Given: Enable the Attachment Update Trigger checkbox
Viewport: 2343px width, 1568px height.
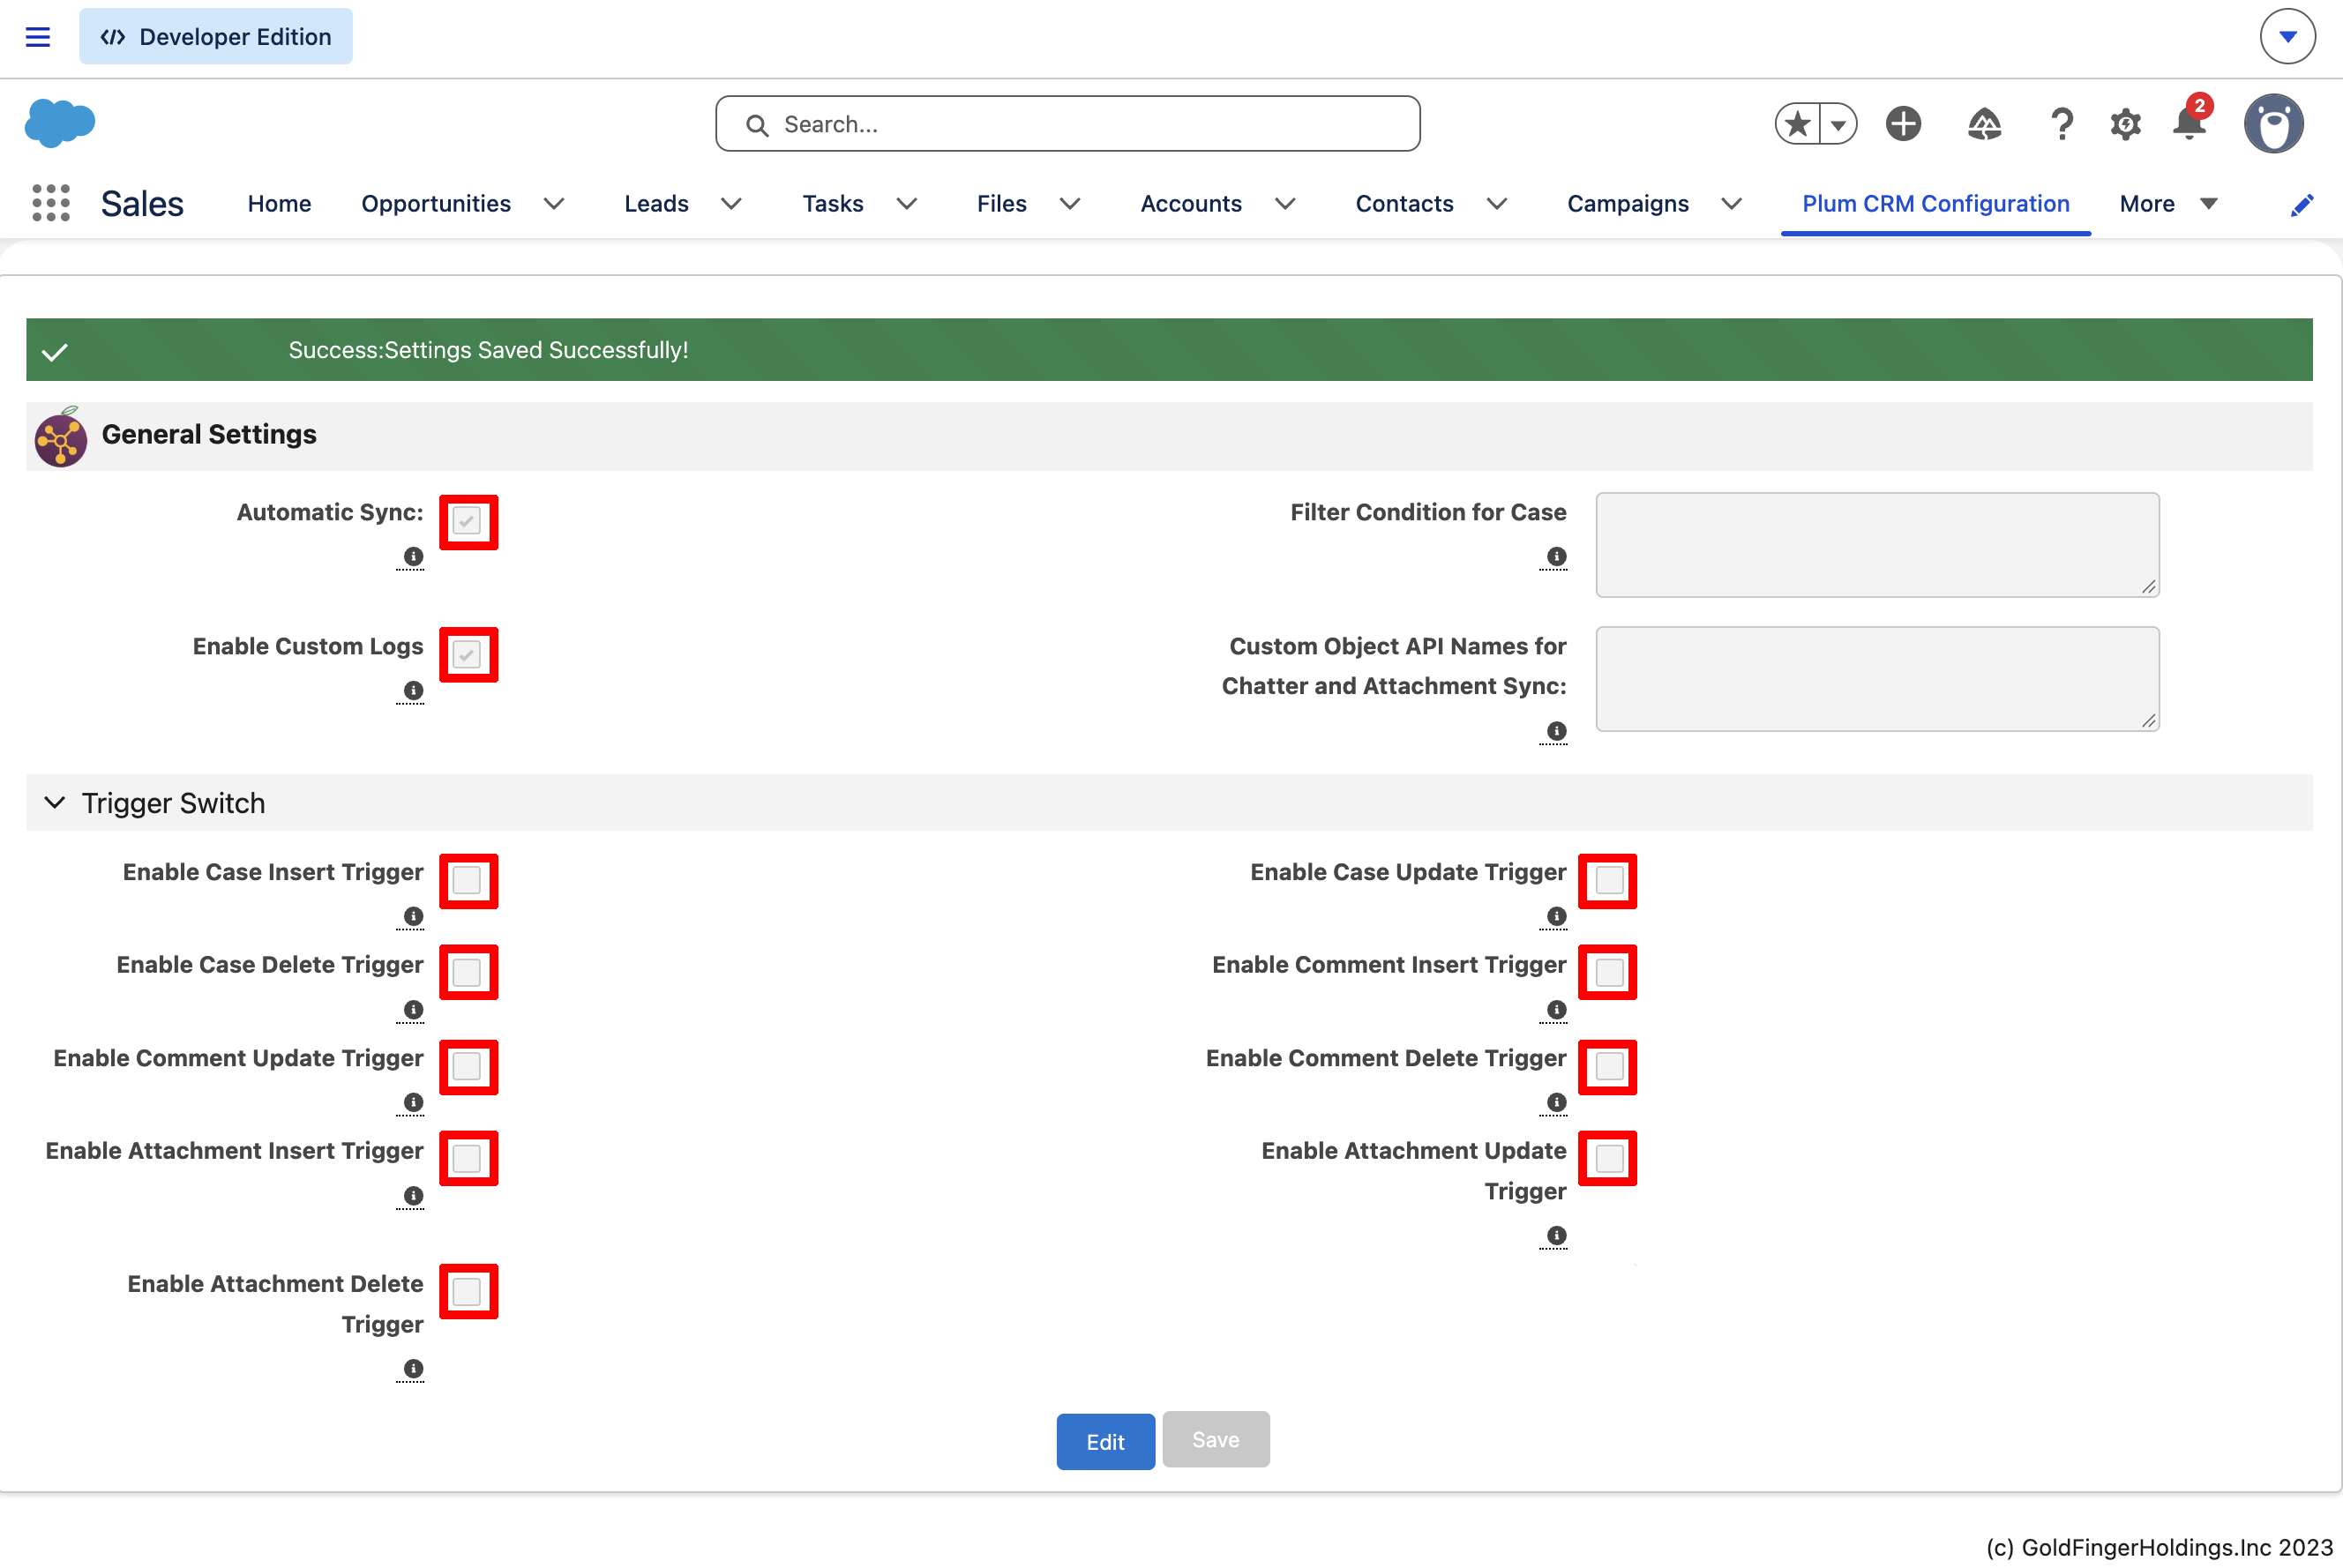Looking at the screenshot, I should pos(1609,1158).
